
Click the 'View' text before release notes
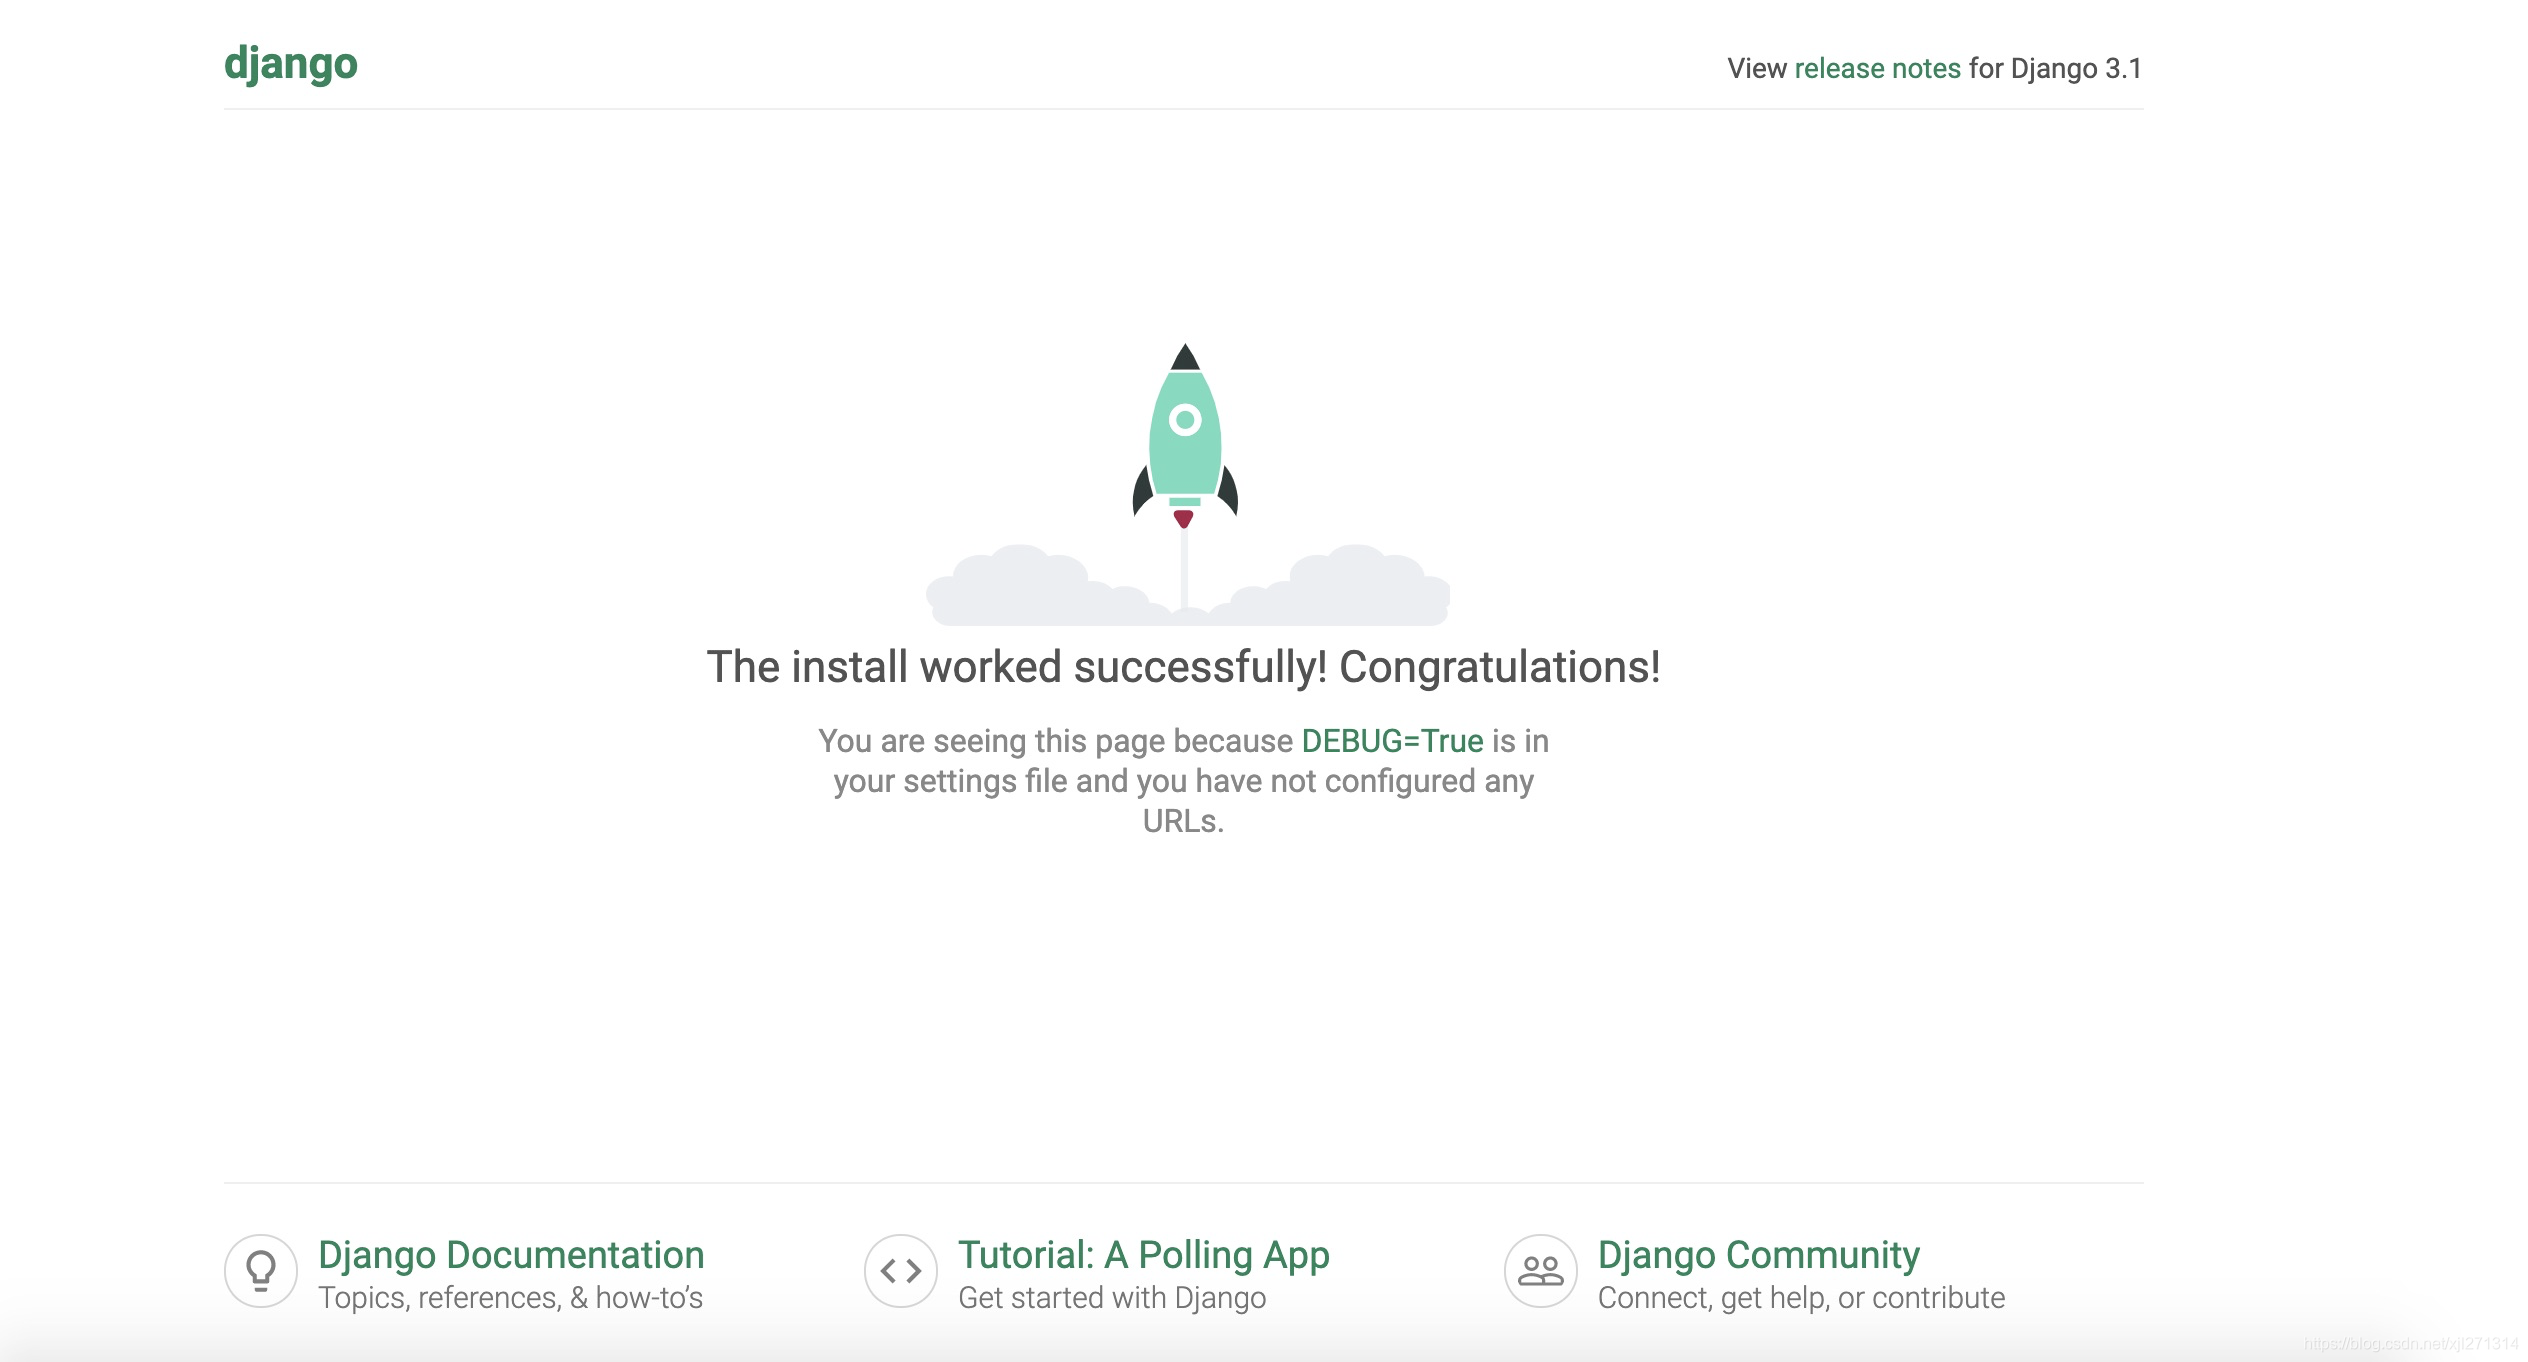pyautogui.click(x=1756, y=68)
